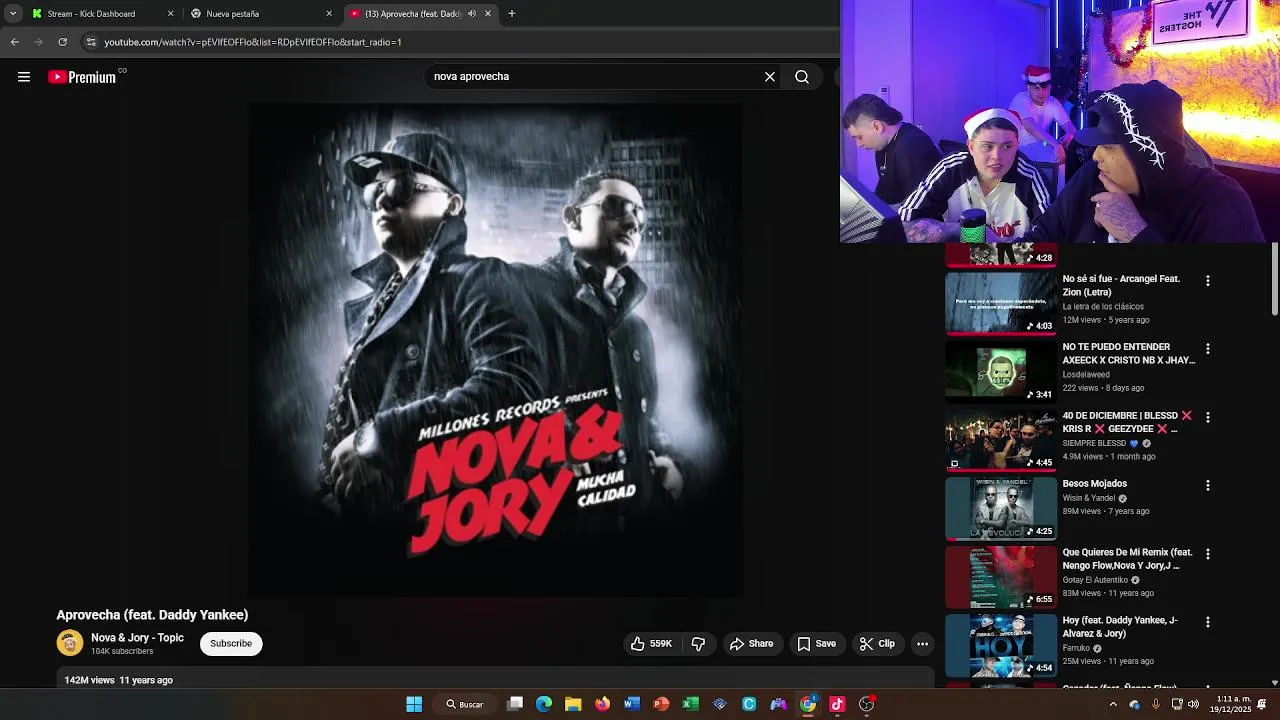1280x720 pixels.
Task: Open Microsoft Word from taskbar
Action: point(631,704)
